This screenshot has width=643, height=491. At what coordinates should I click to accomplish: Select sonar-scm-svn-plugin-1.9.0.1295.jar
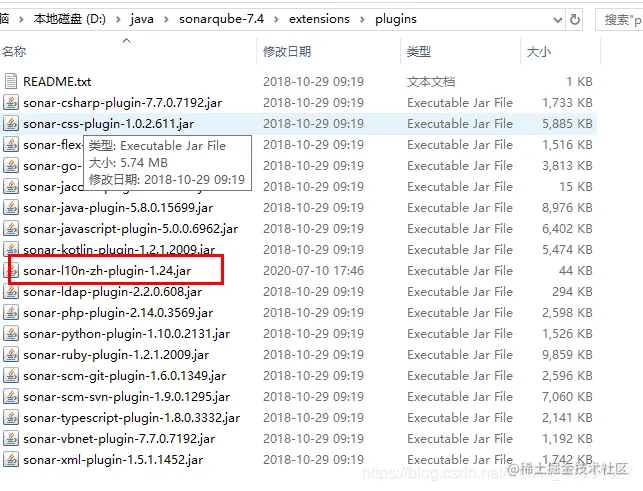[126, 397]
